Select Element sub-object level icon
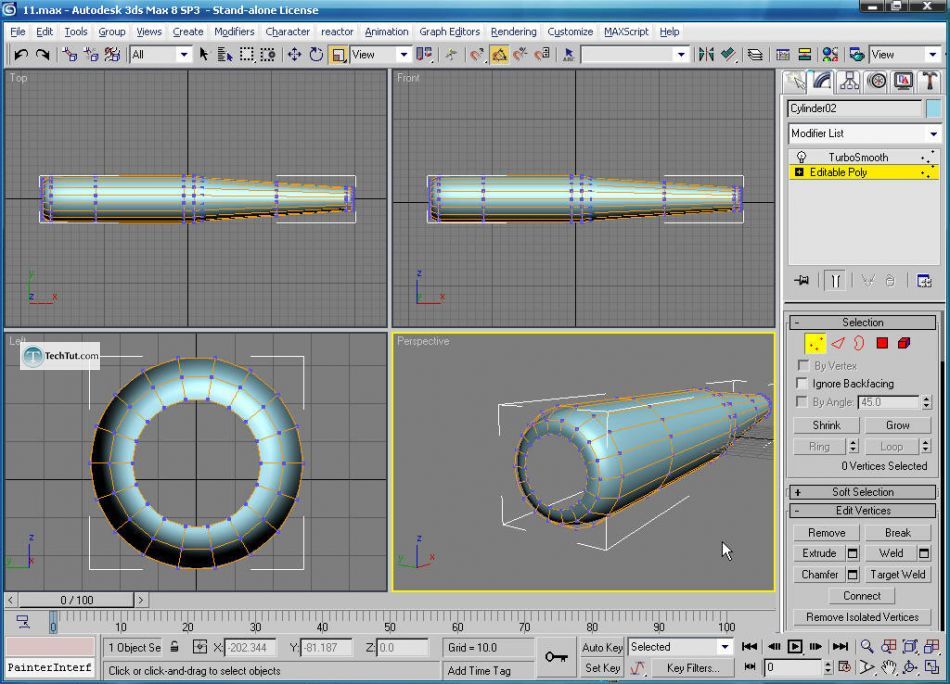 pyautogui.click(x=904, y=344)
